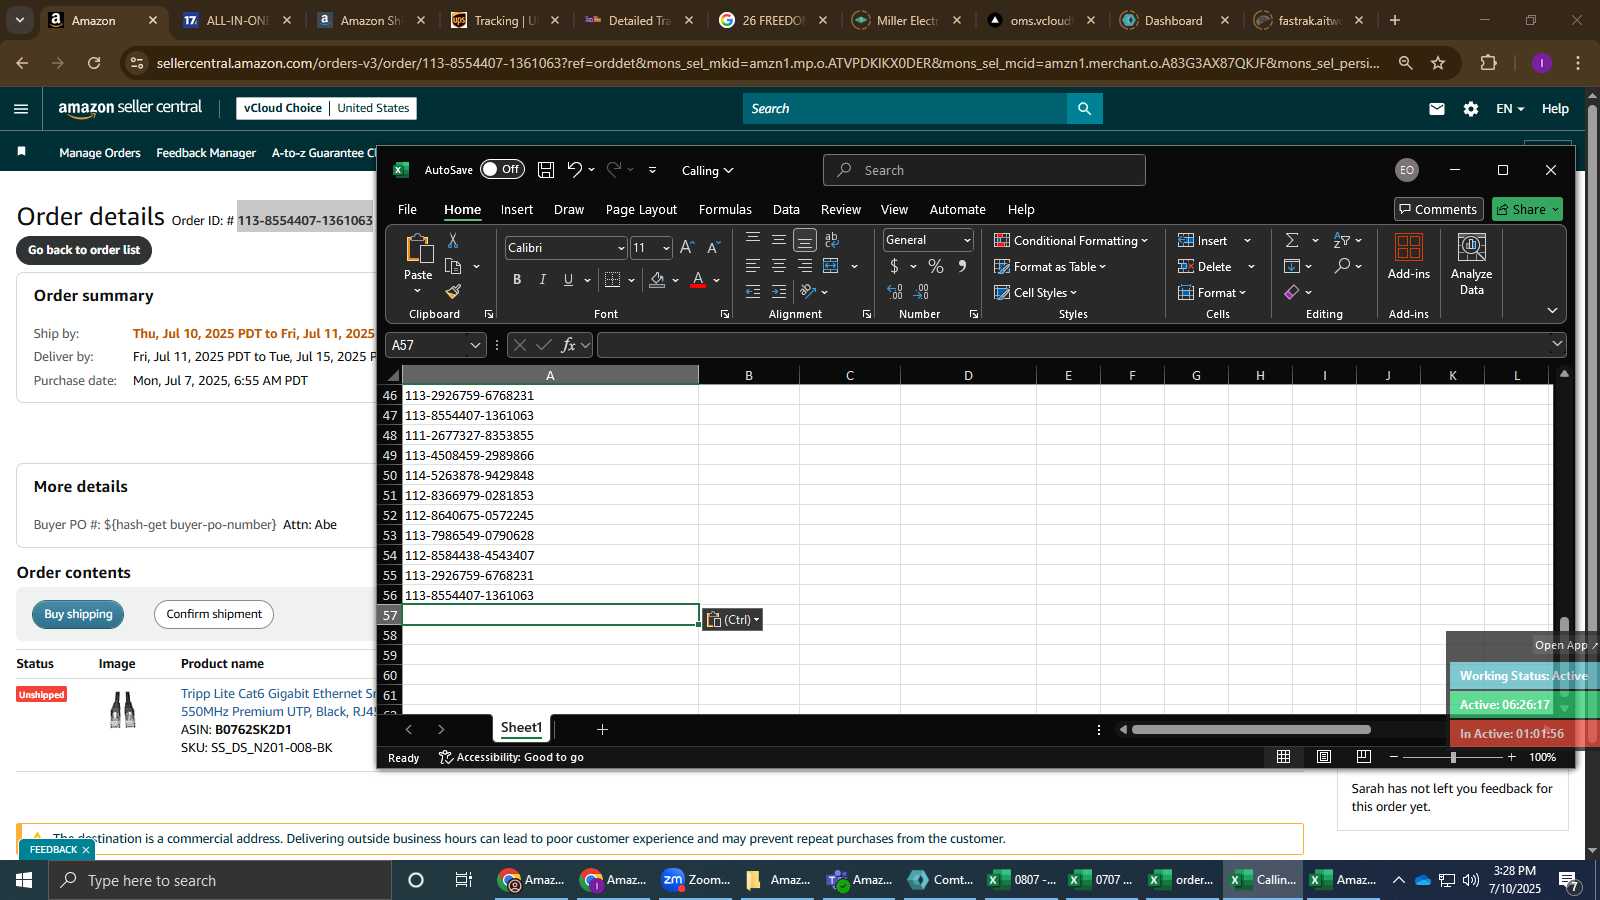
Task: Apply the Fill Color bucket
Action: point(657,280)
